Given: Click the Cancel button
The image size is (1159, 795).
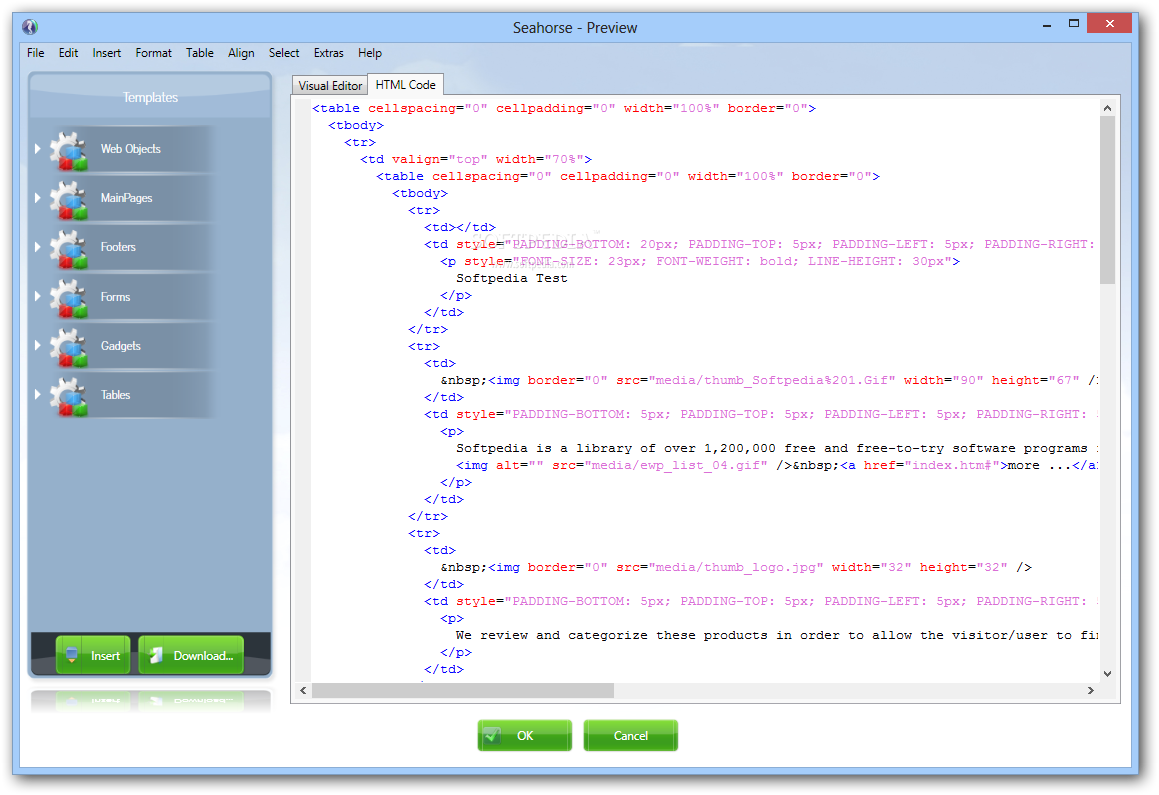Looking at the screenshot, I should tap(631, 736).
